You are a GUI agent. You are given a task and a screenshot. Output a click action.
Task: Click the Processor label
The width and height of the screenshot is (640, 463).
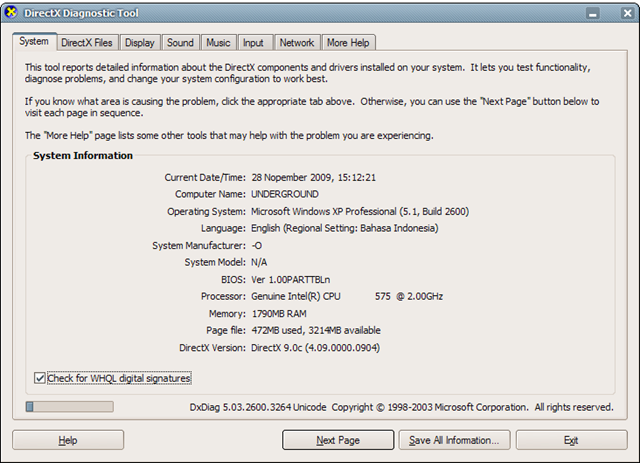click(x=223, y=296)
